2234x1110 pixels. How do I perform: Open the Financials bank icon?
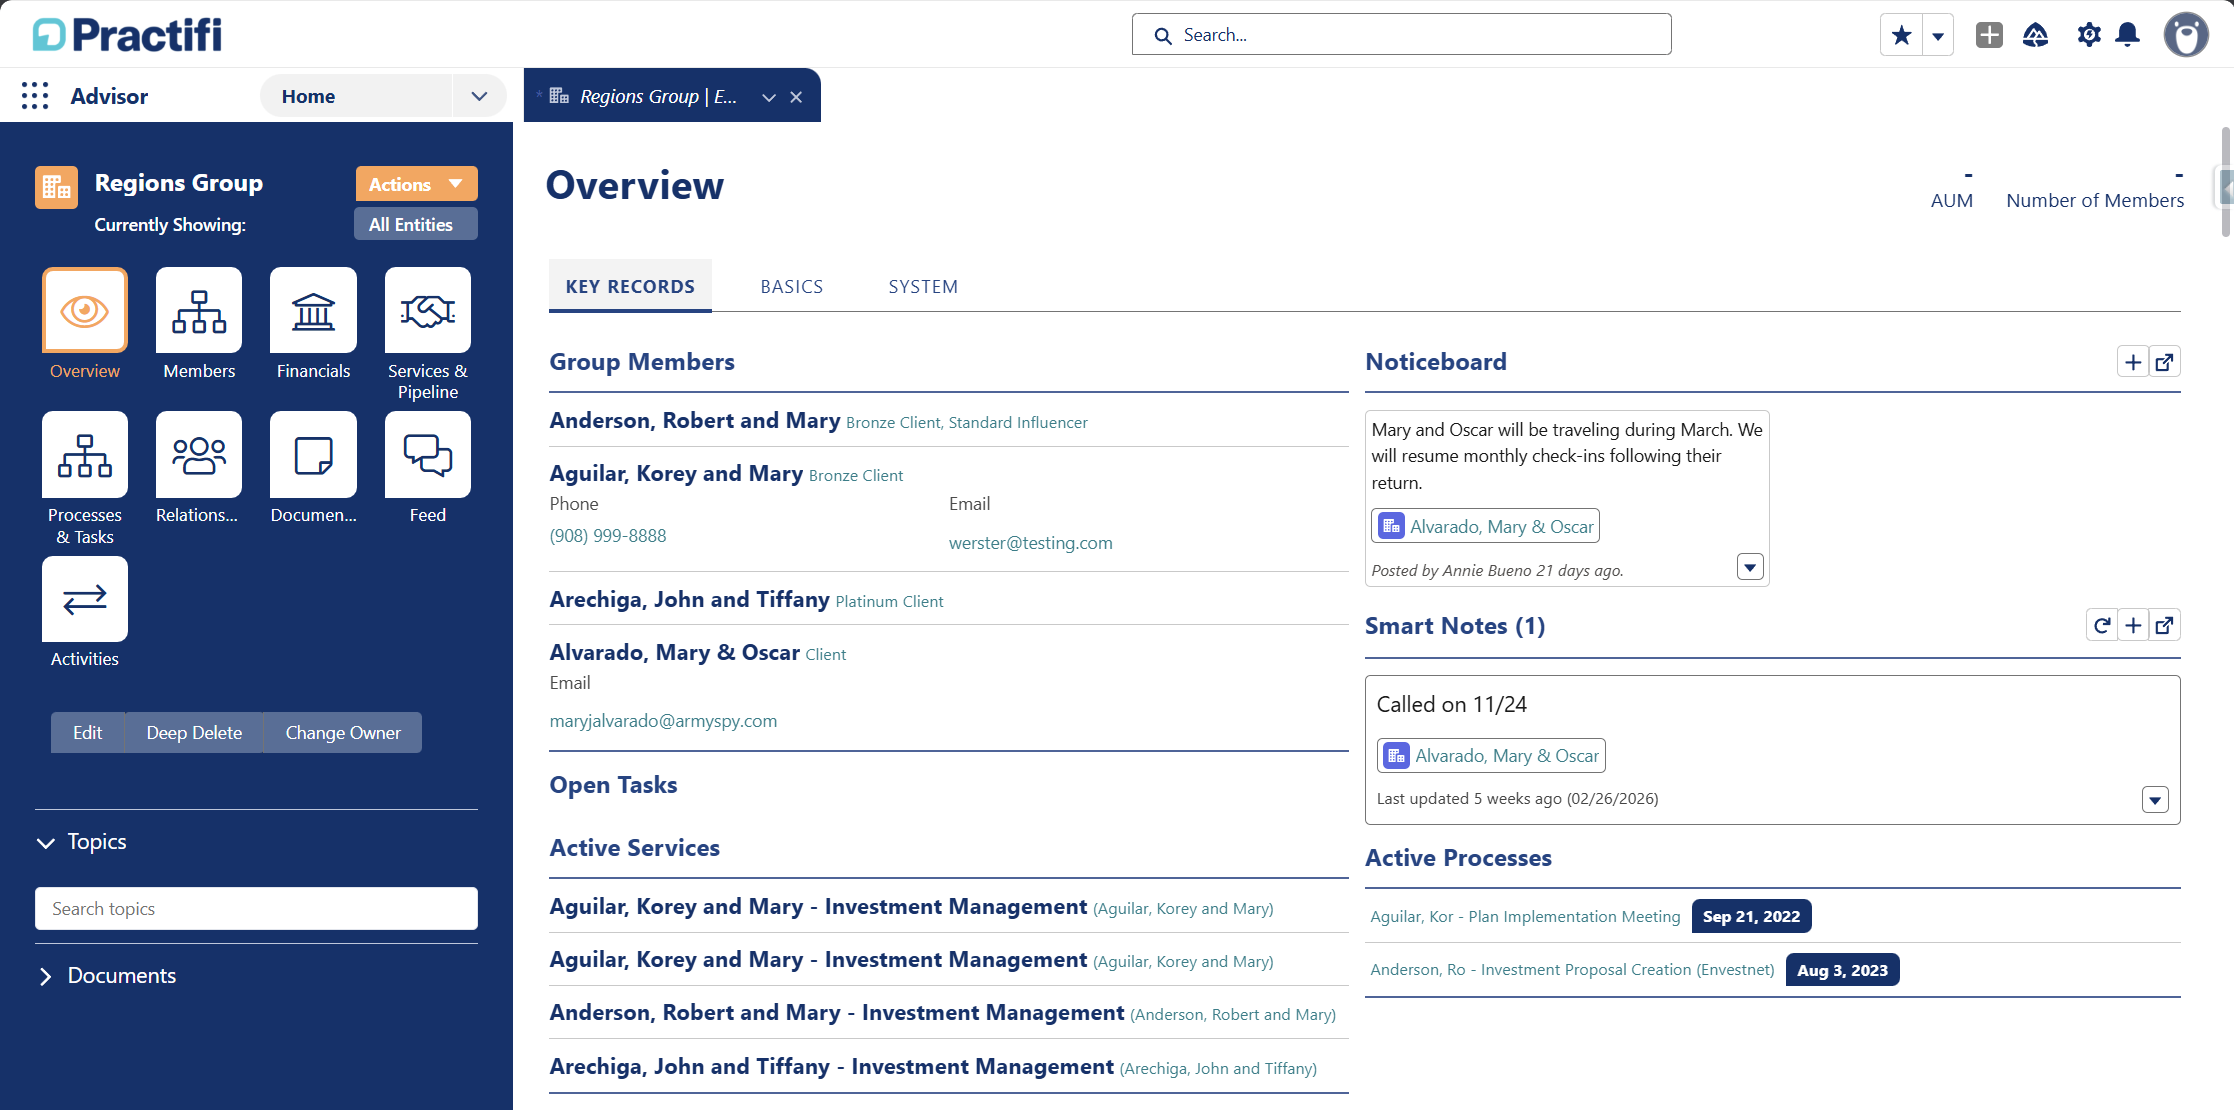click(313, 310)
